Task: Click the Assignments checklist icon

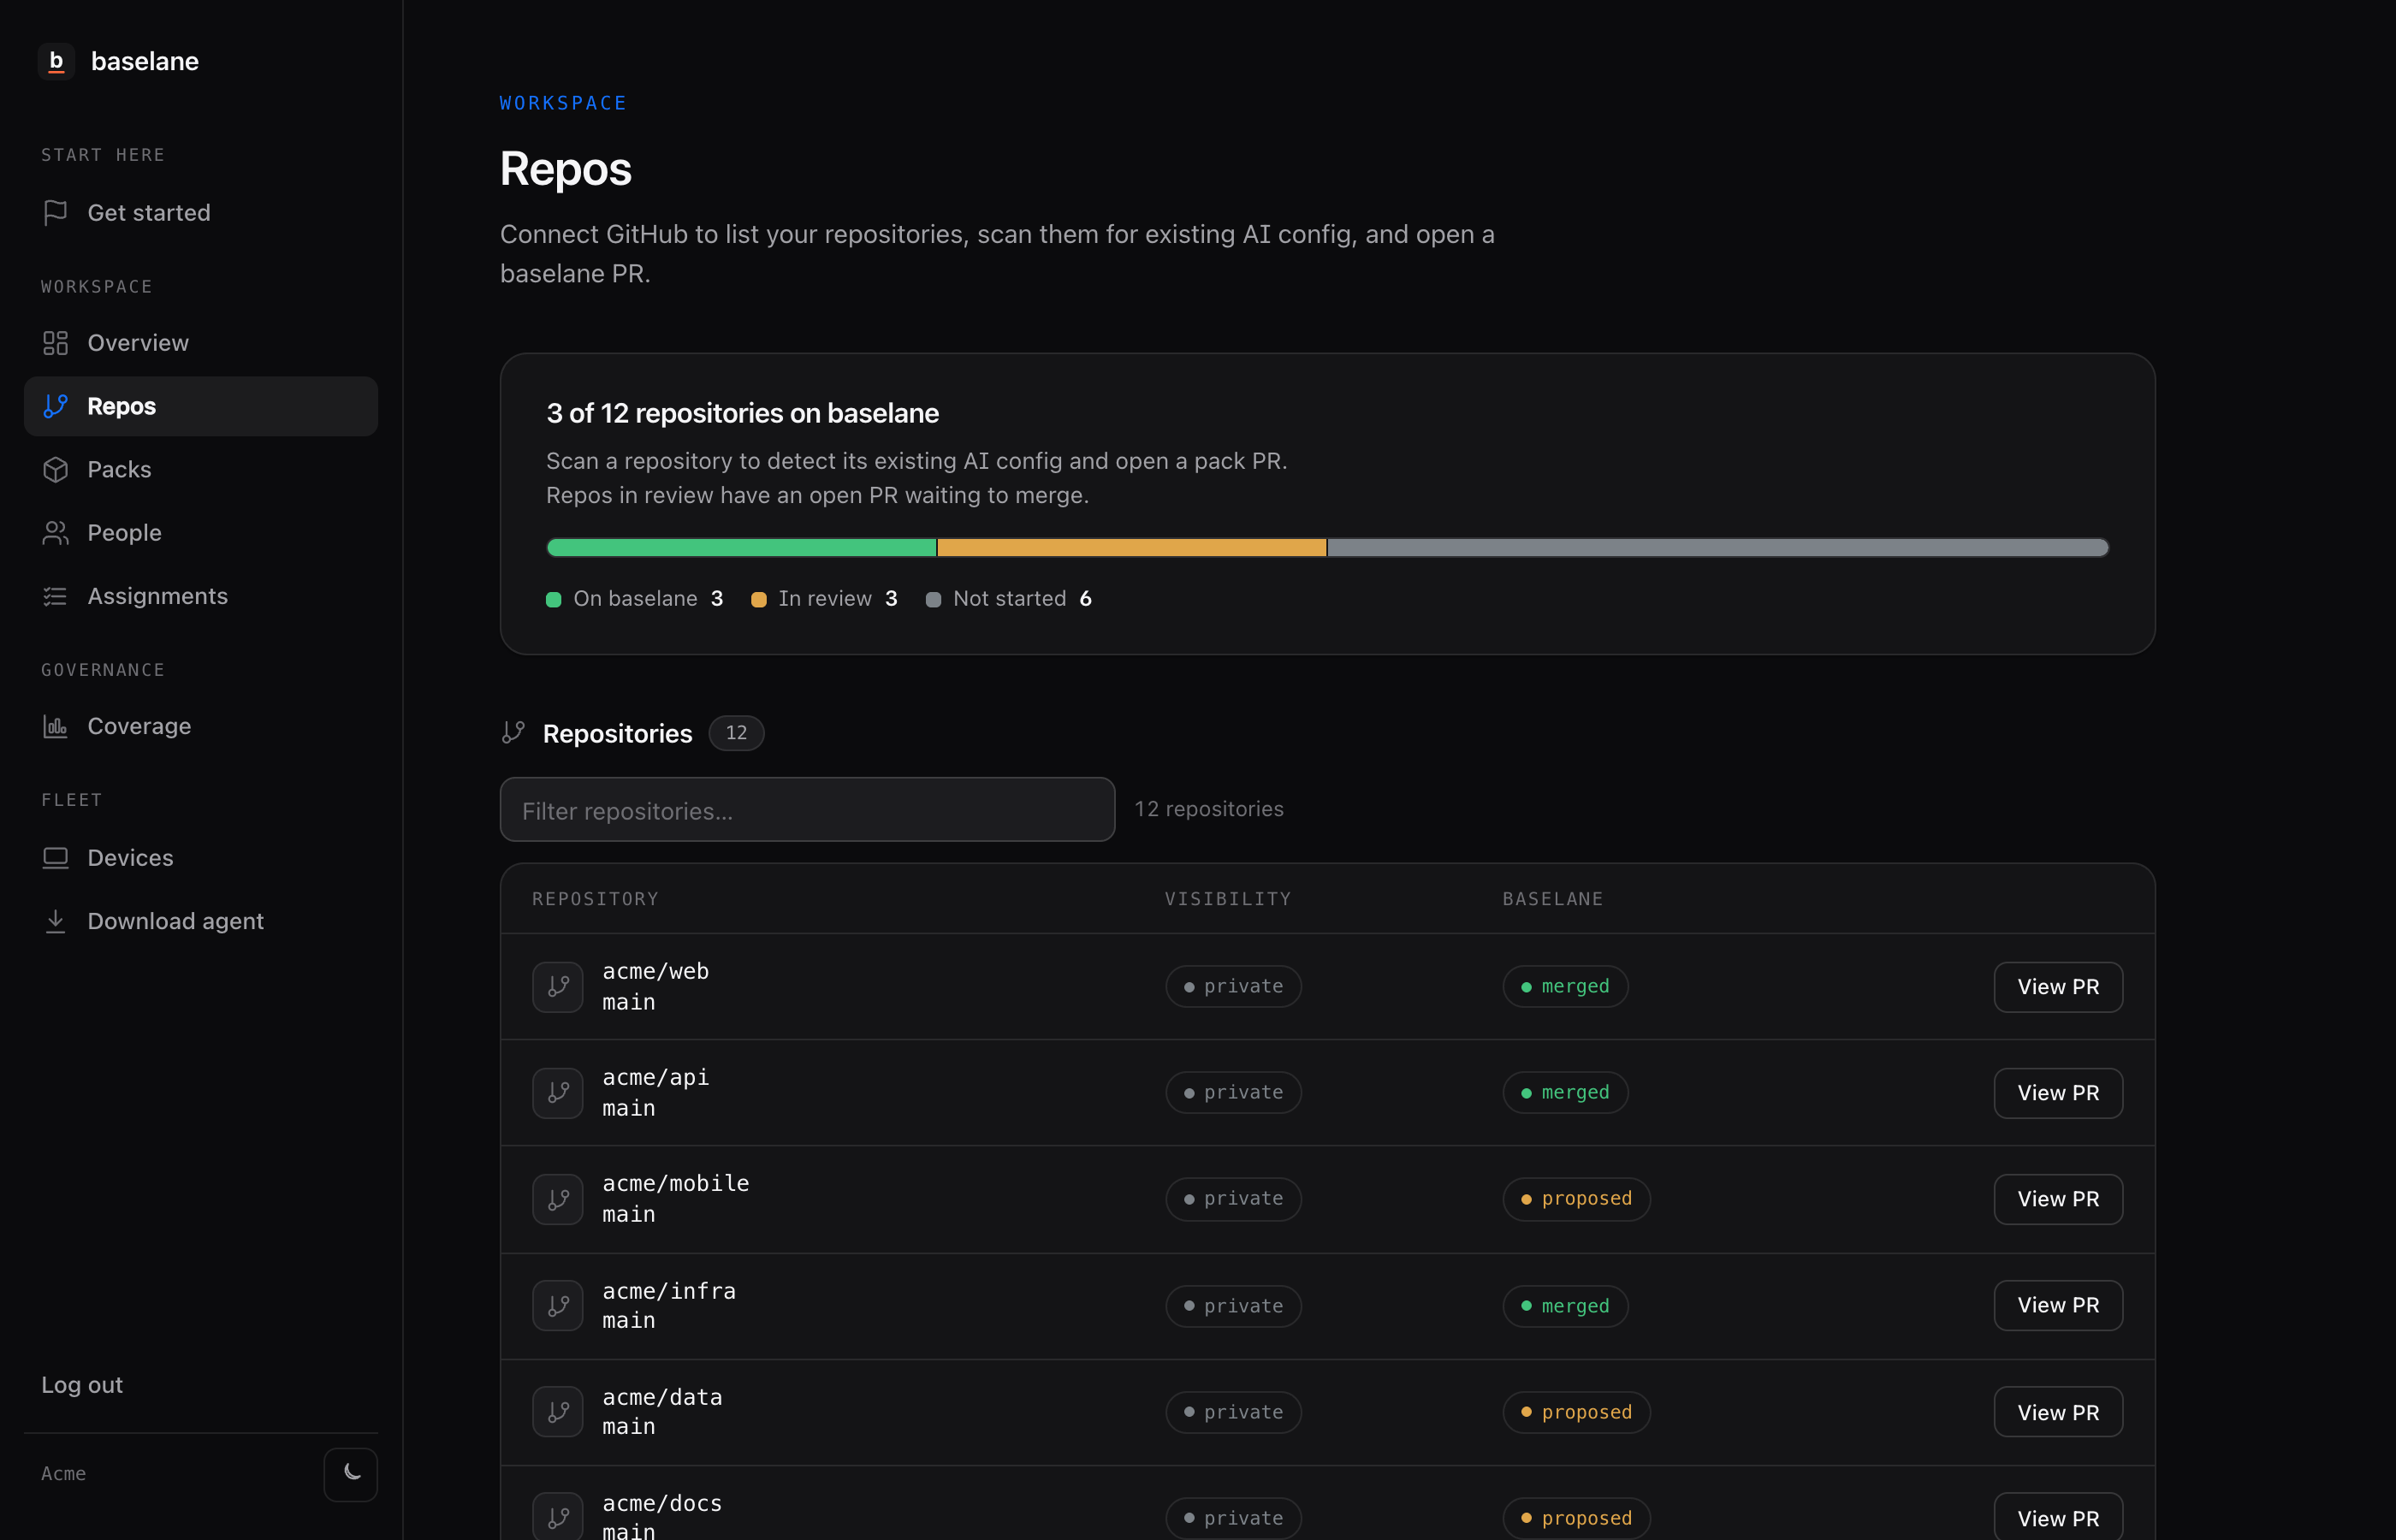Action: pyautogui.click(x=55, y=596)
